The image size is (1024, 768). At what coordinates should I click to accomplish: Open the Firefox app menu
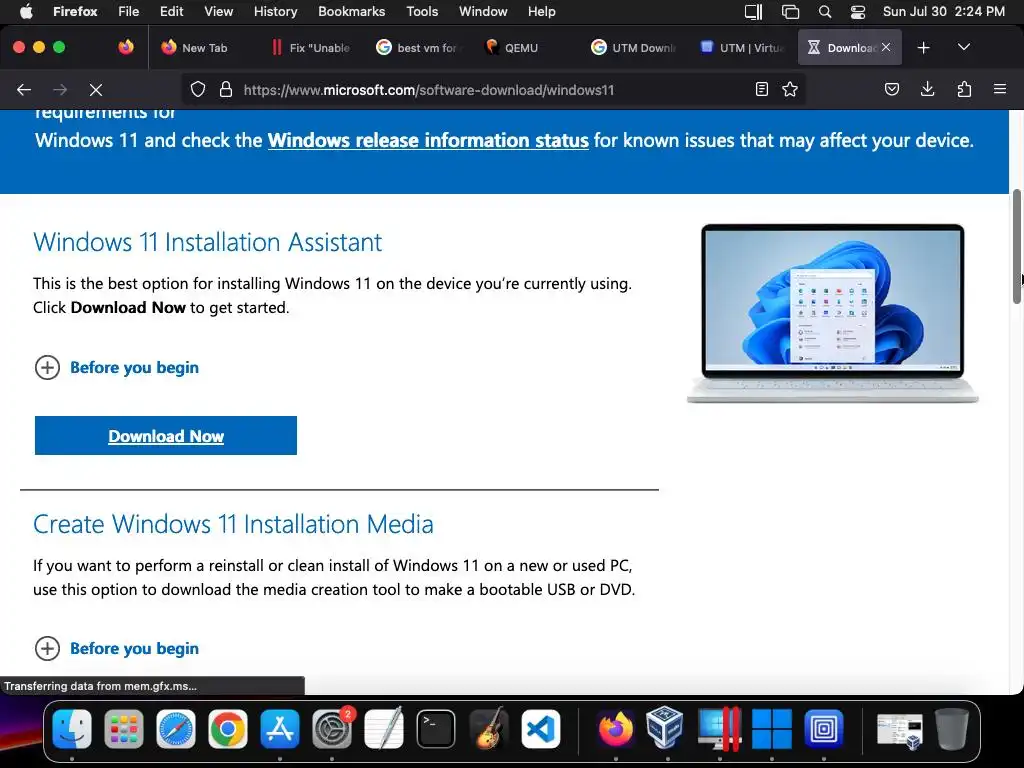[75, 11]
